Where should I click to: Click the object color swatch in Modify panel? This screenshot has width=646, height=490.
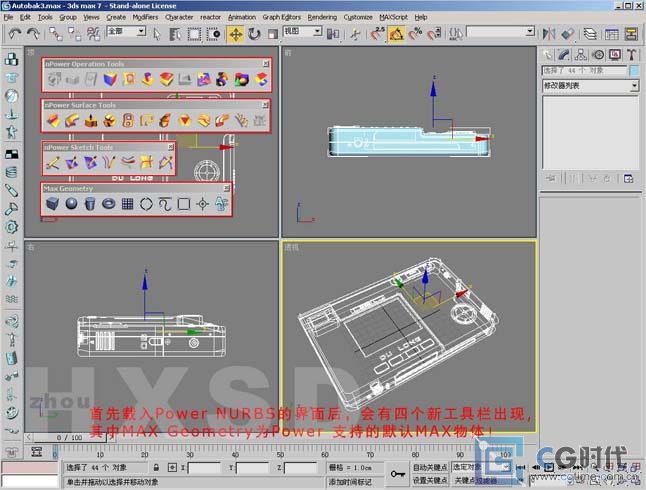point(634,70)
